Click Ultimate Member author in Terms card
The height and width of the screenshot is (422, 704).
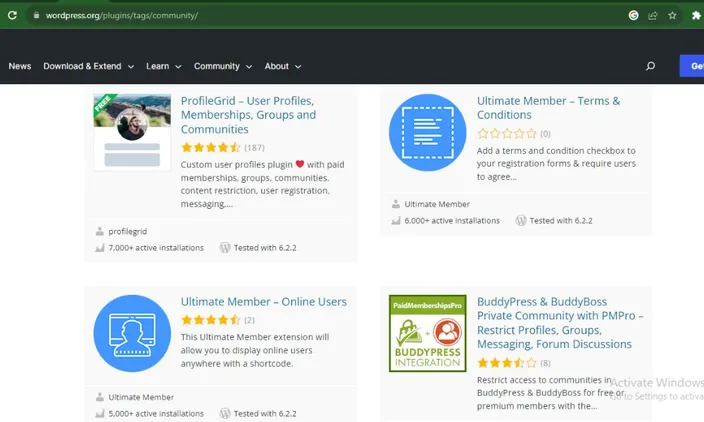(x=437, y=204)
